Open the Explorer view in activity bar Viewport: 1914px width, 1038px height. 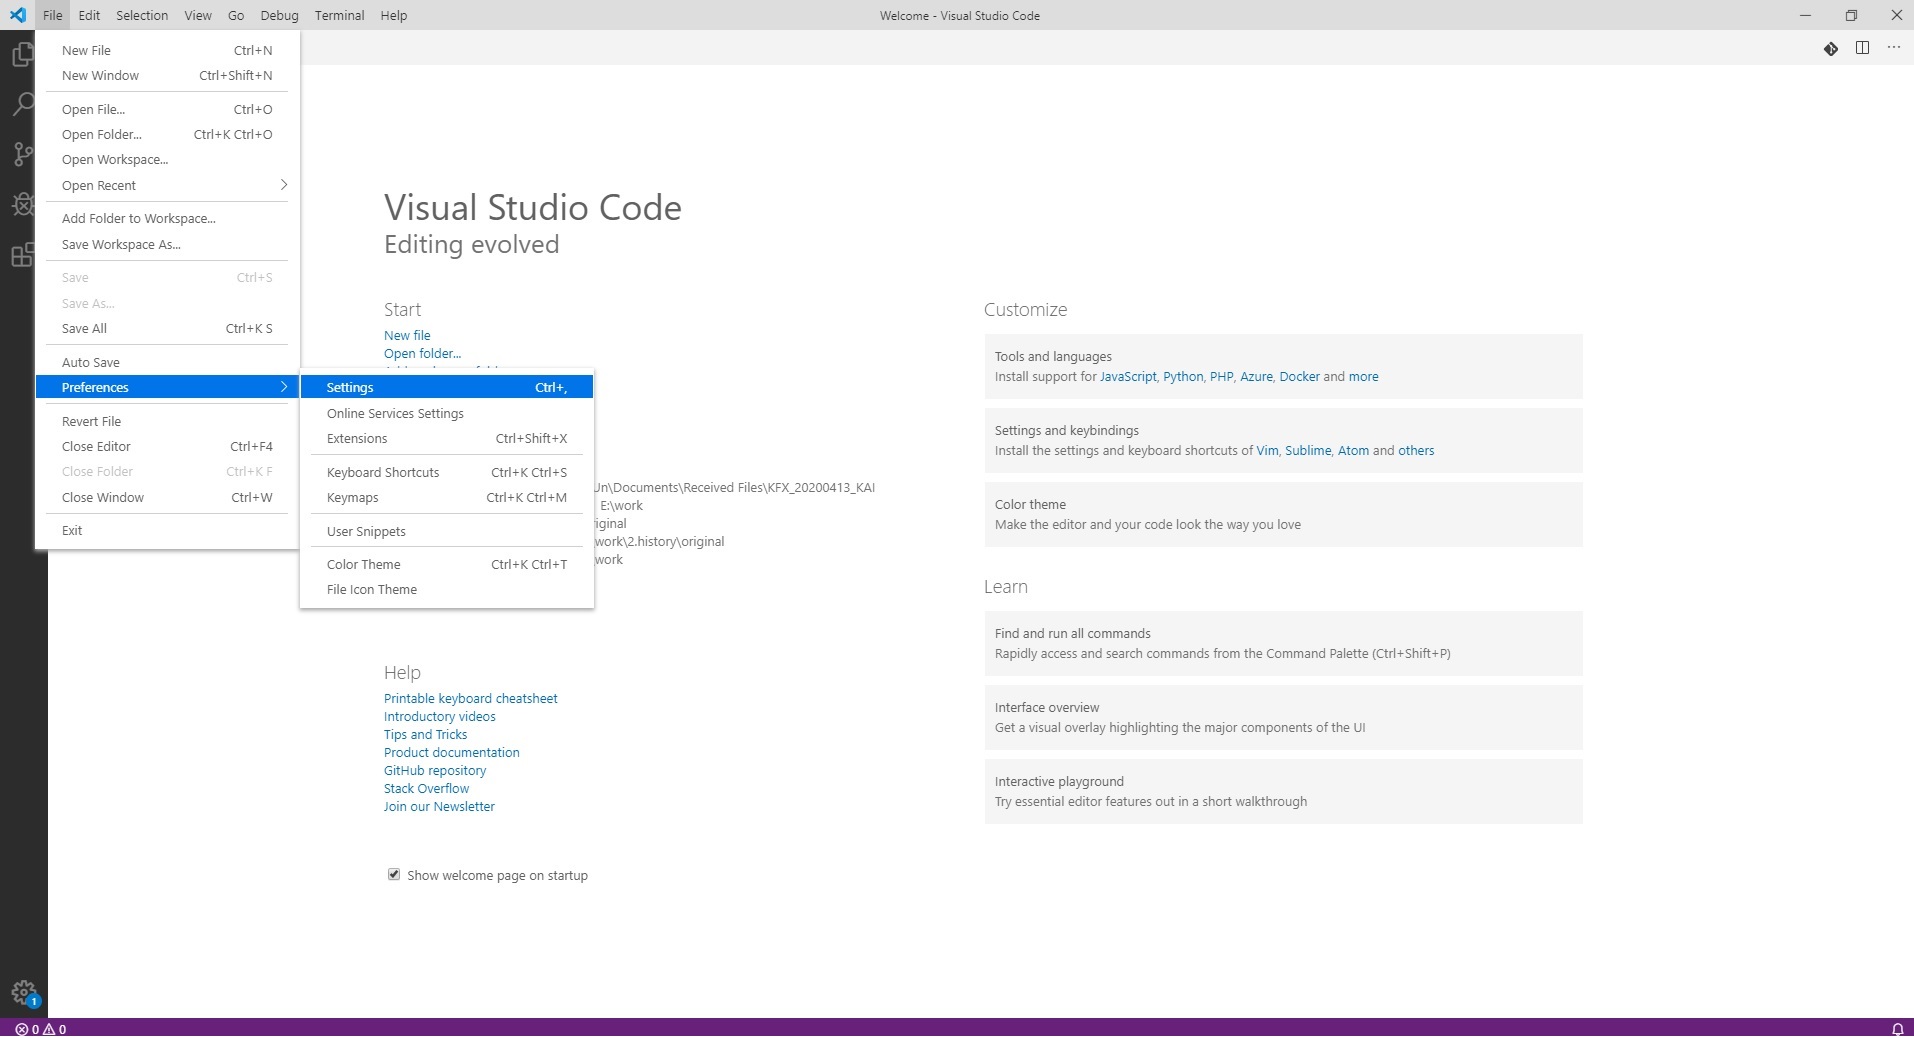tap(23, 53)
